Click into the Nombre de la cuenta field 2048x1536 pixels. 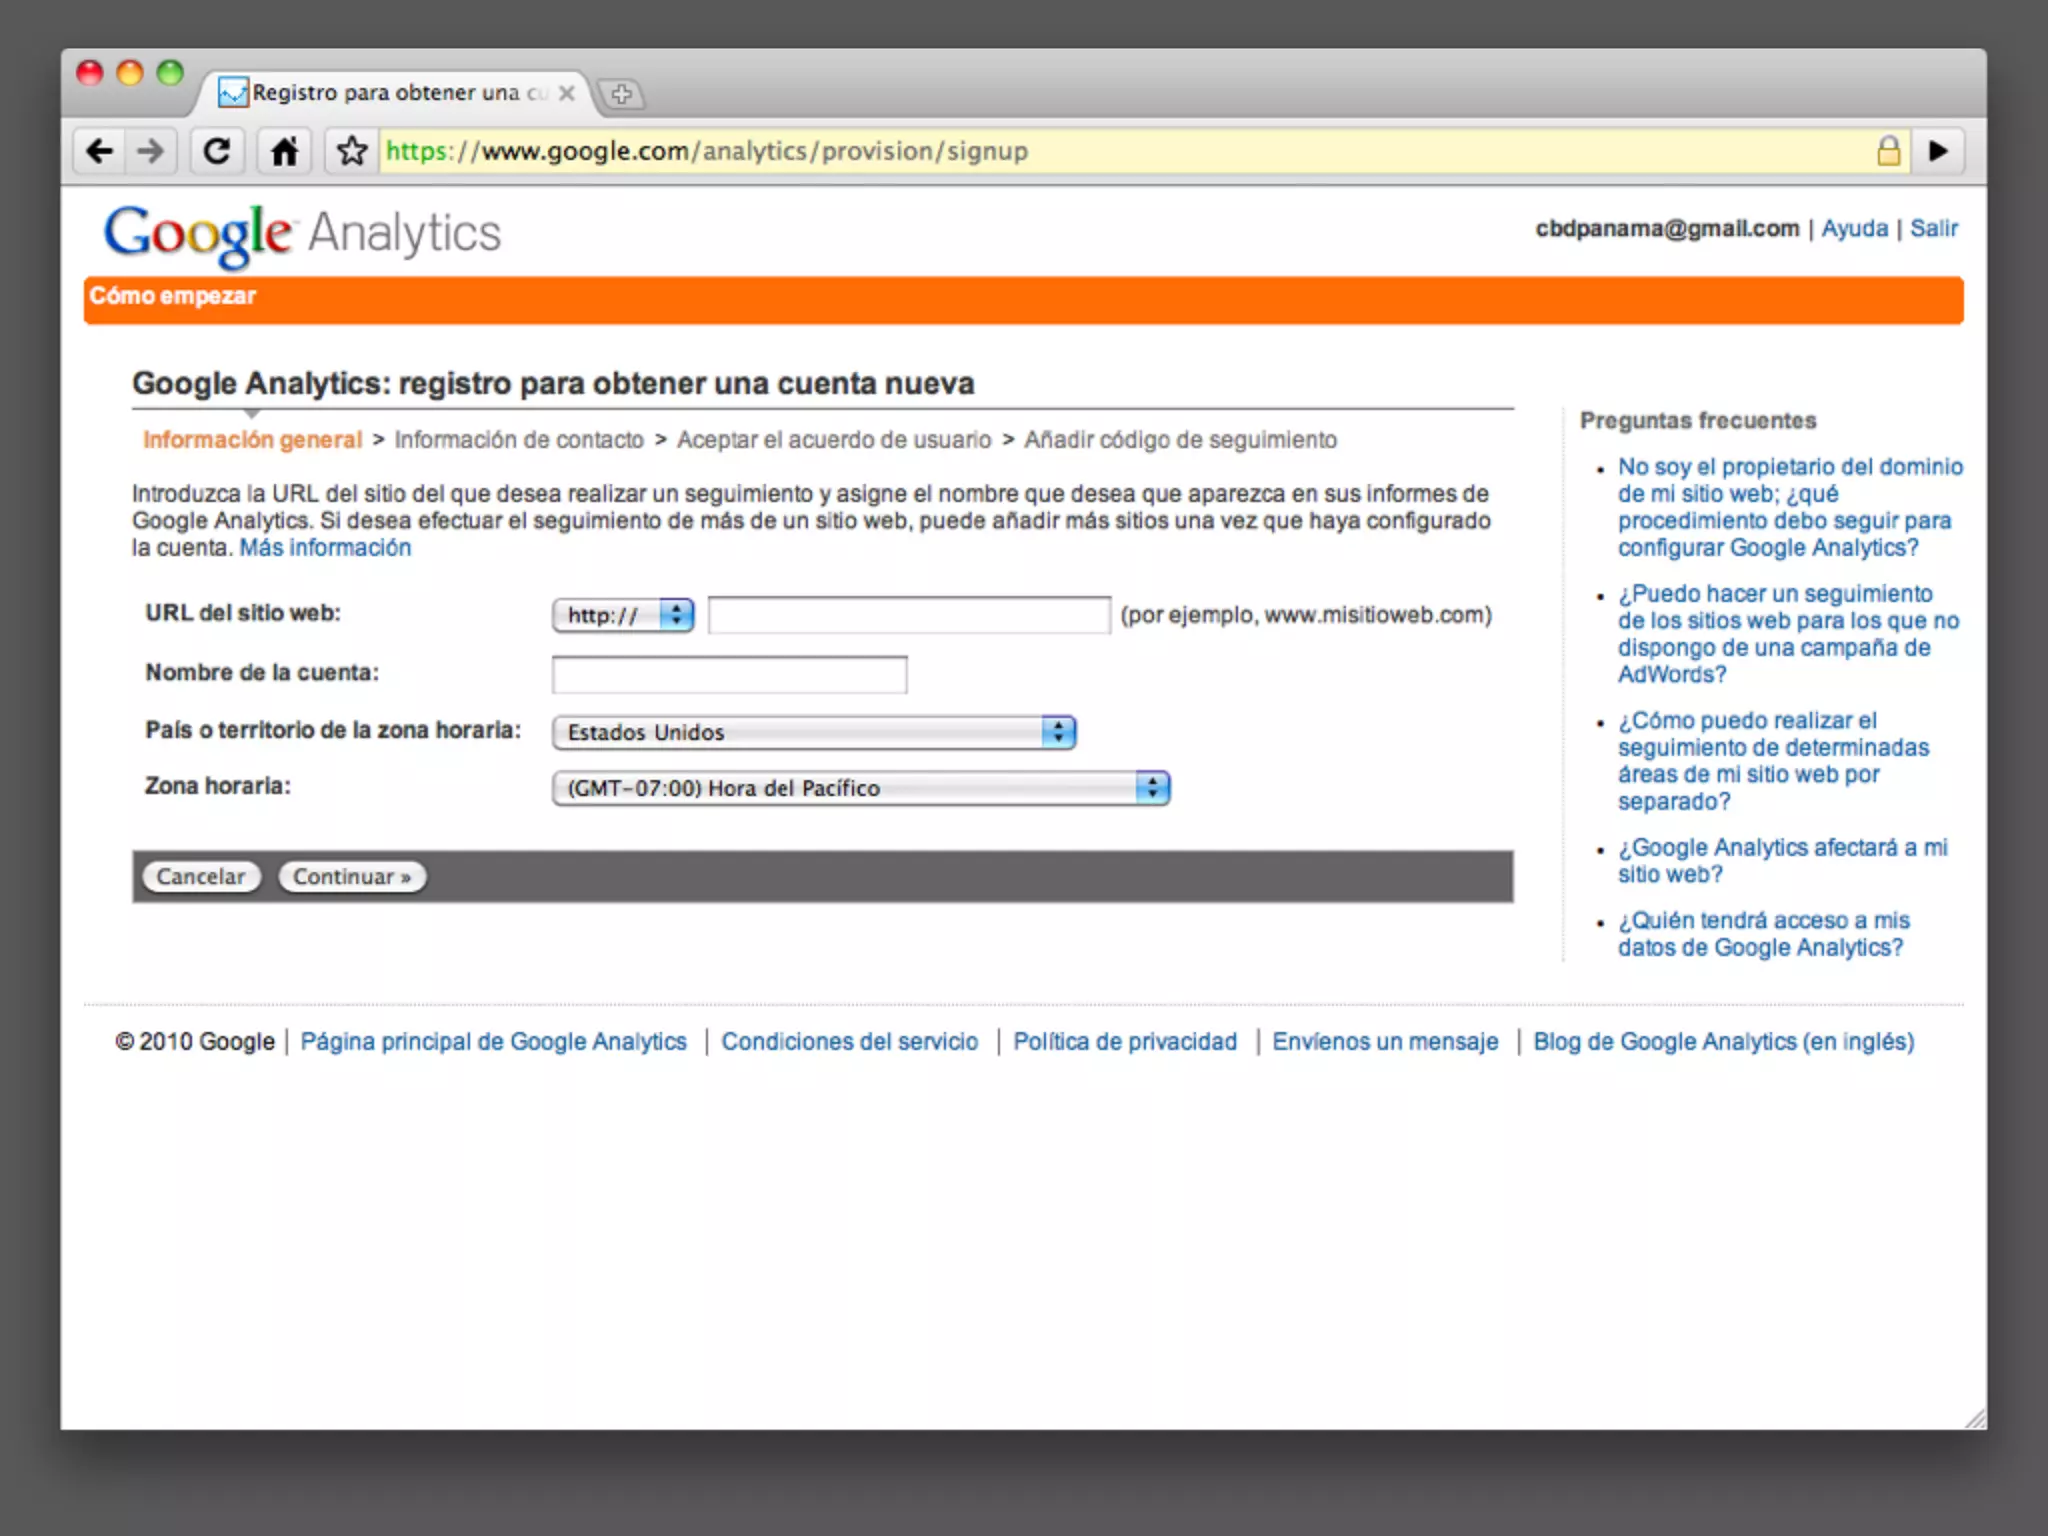pos(729,675)
